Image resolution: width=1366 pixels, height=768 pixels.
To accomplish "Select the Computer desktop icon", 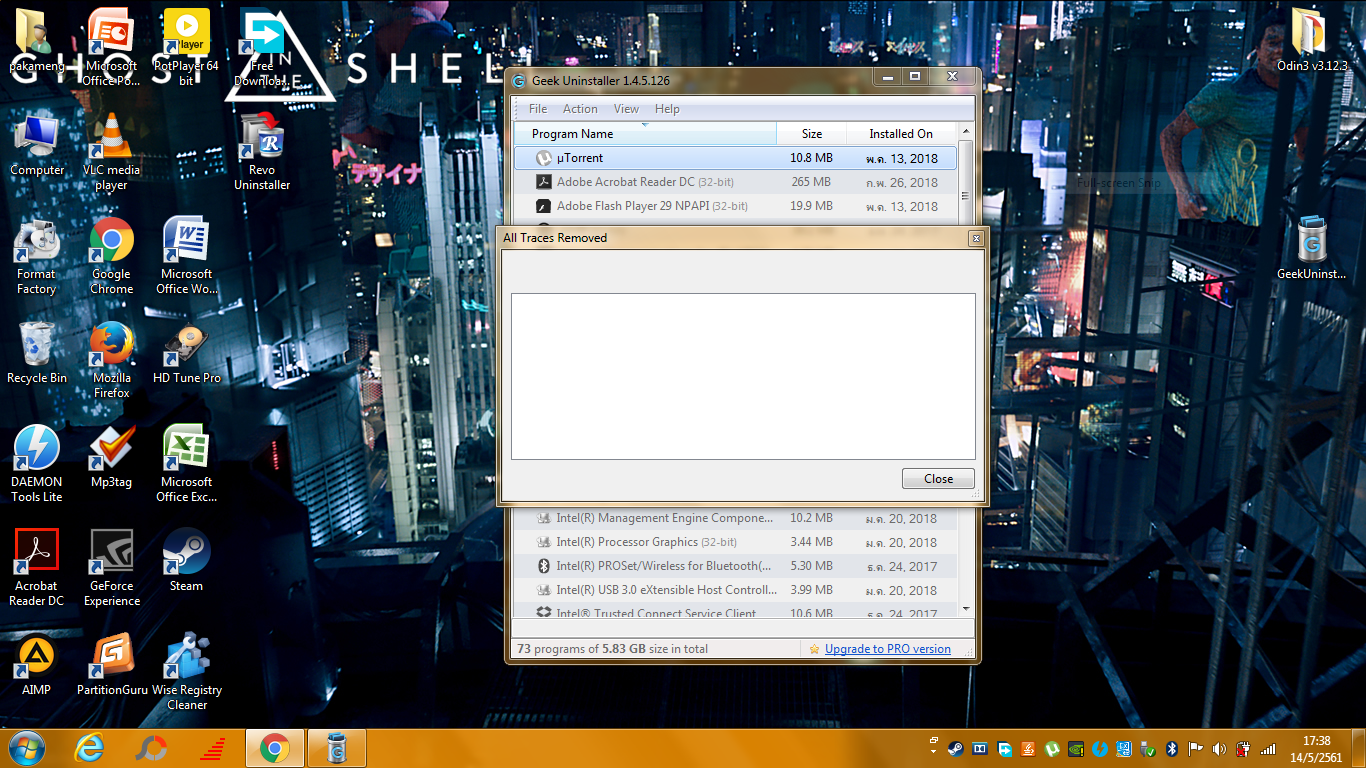I will [37, 146].
